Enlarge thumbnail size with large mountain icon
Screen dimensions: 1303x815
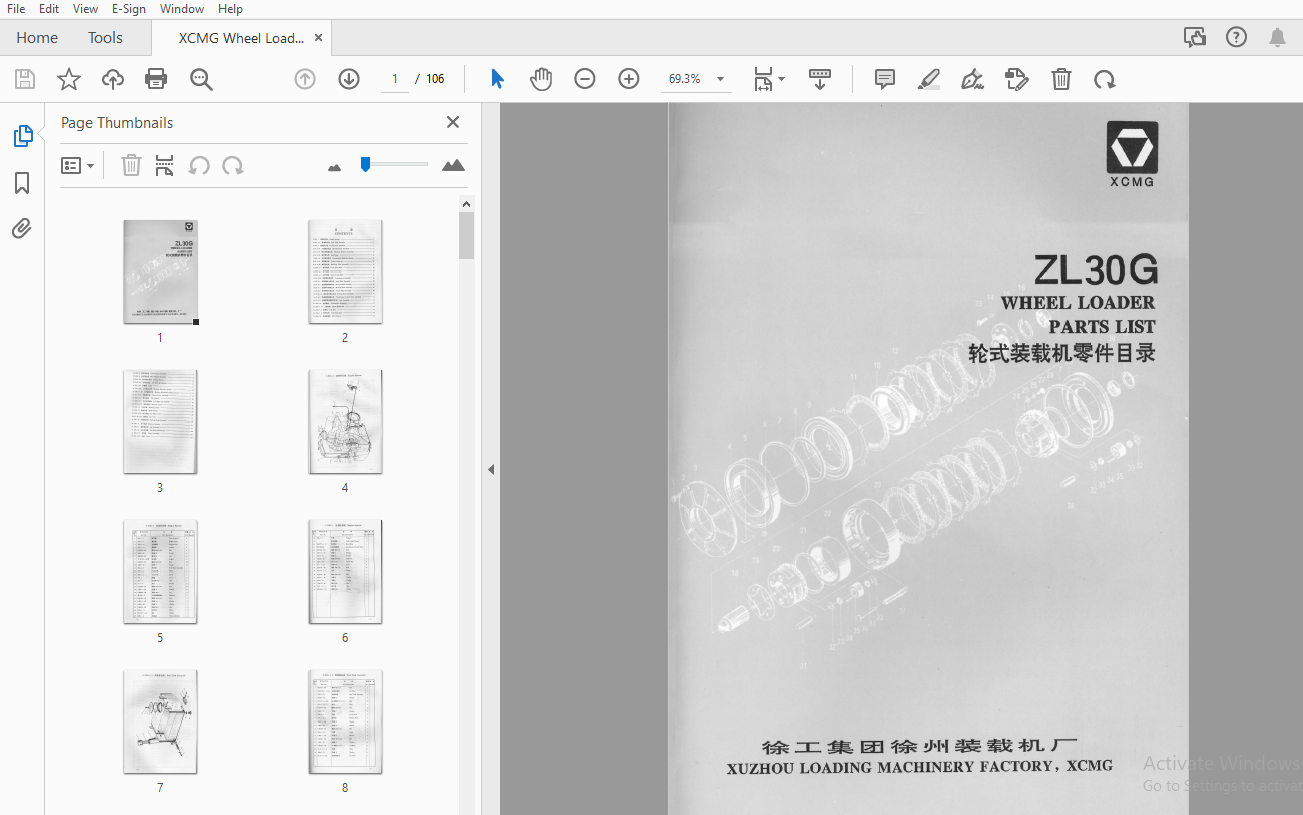click(453, 165)
